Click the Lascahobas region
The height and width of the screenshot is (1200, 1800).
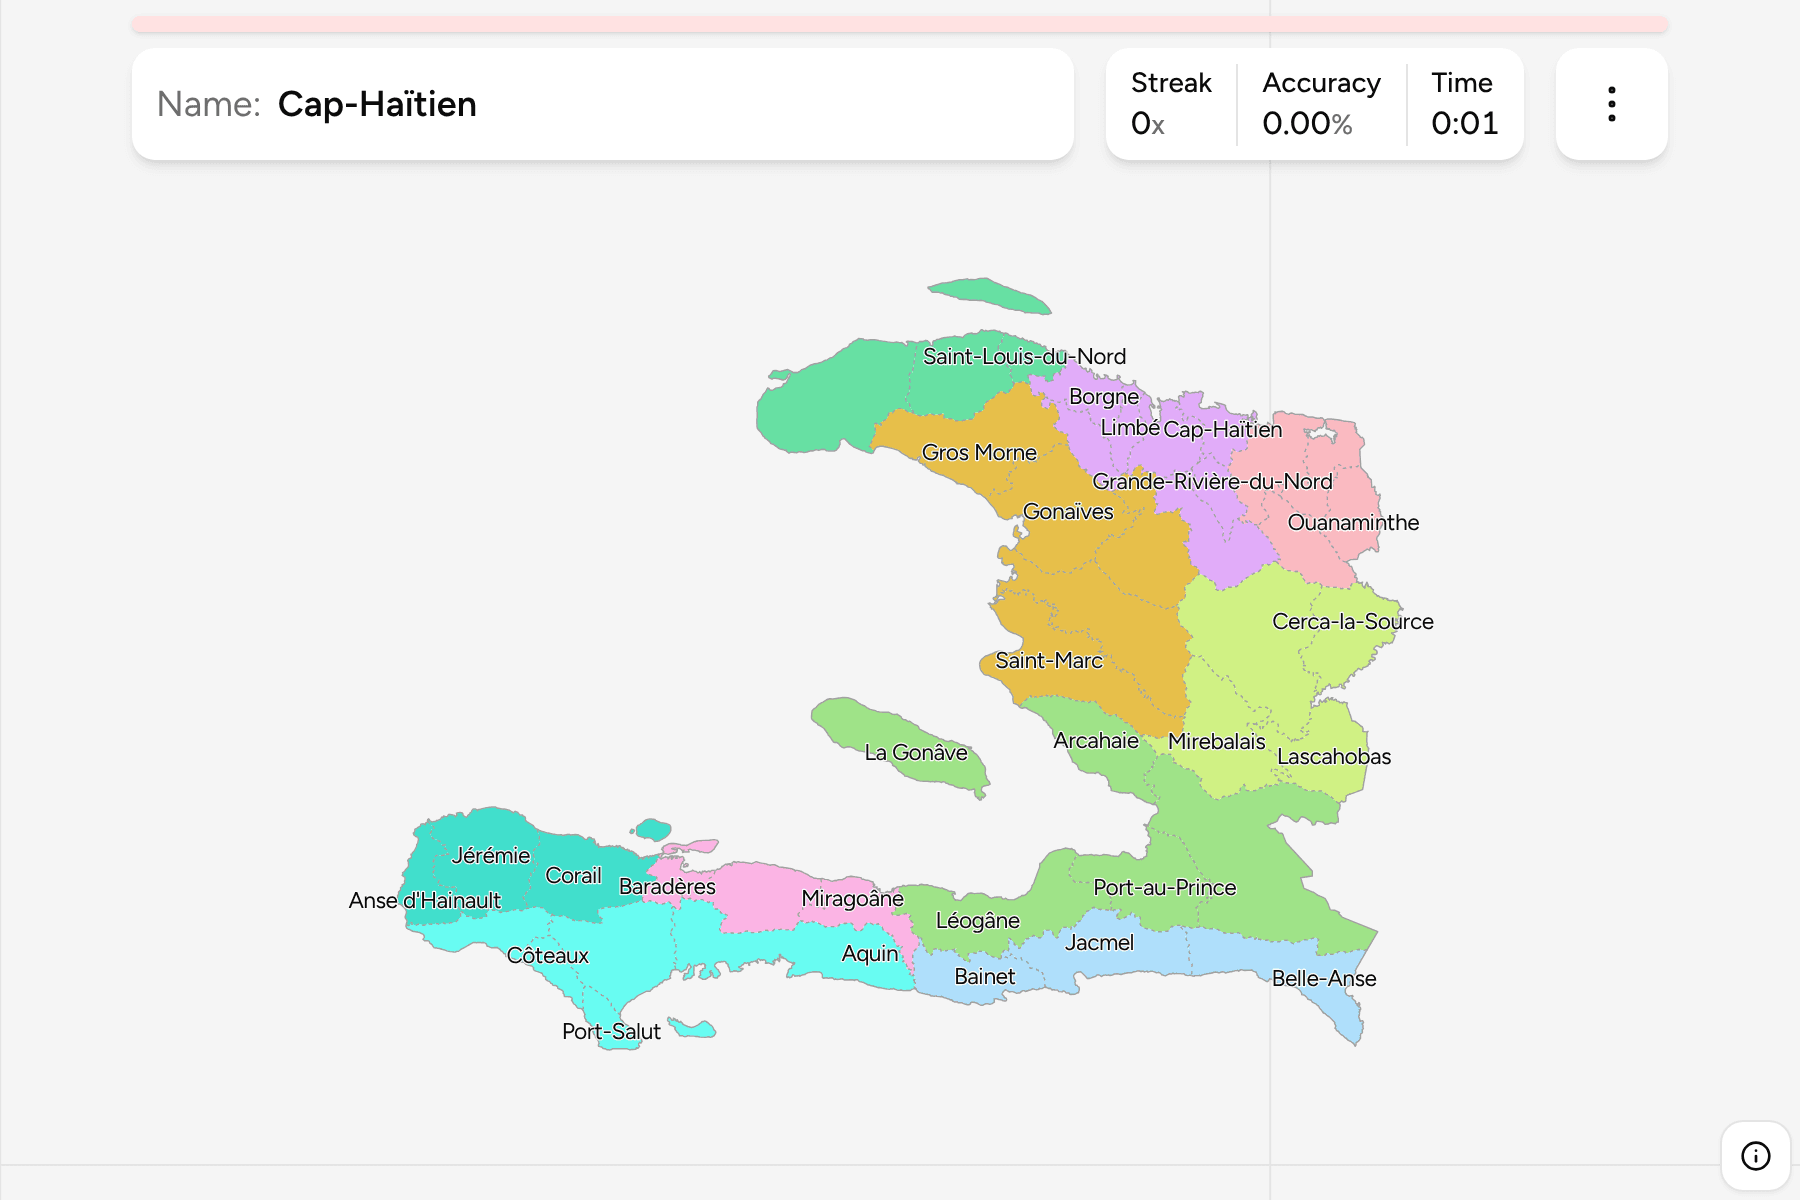point(1334,757)
